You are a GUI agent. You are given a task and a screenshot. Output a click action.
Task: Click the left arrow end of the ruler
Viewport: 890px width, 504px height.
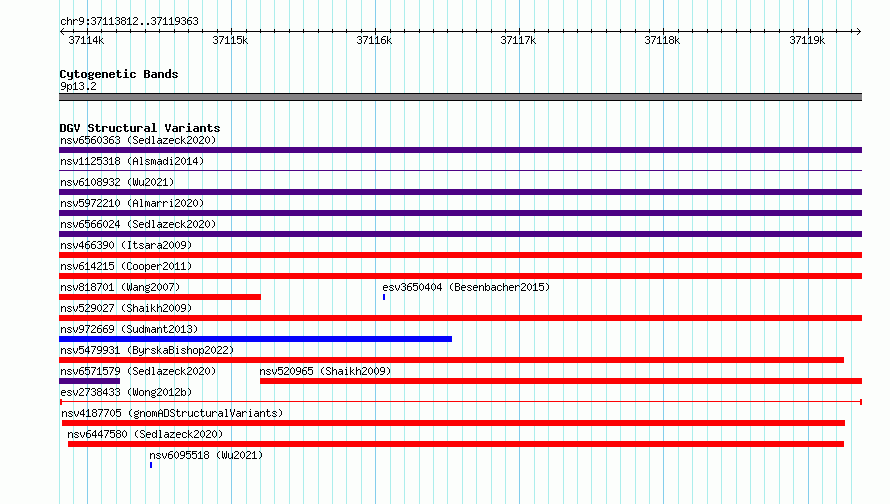[62, 31]
